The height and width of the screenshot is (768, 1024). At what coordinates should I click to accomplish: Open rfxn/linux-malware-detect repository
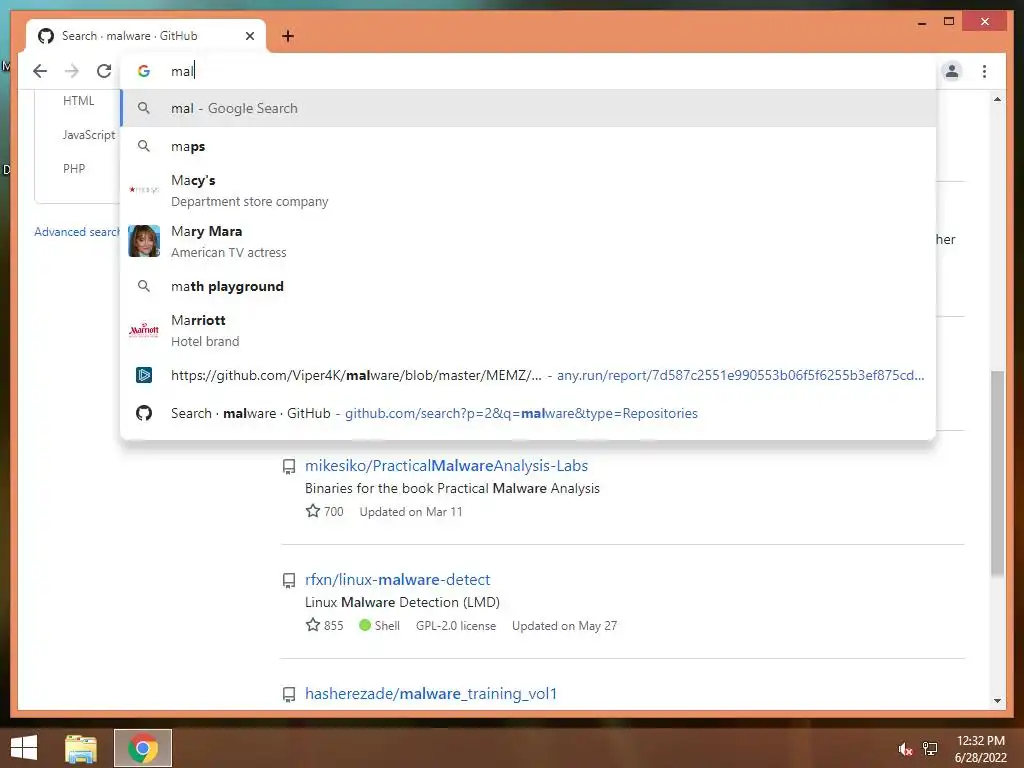point(397,579)
